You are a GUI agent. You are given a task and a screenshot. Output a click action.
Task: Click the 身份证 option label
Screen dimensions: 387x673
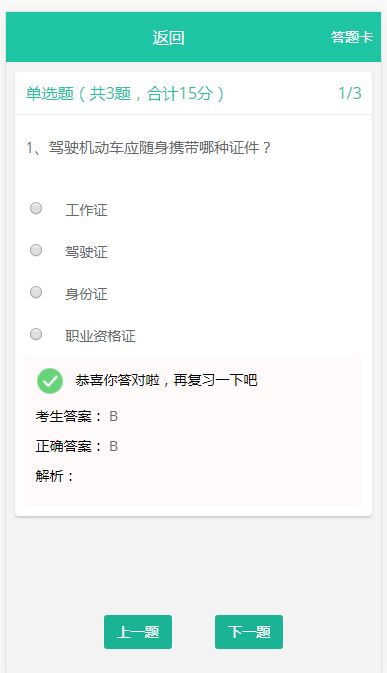coord(86,294)
